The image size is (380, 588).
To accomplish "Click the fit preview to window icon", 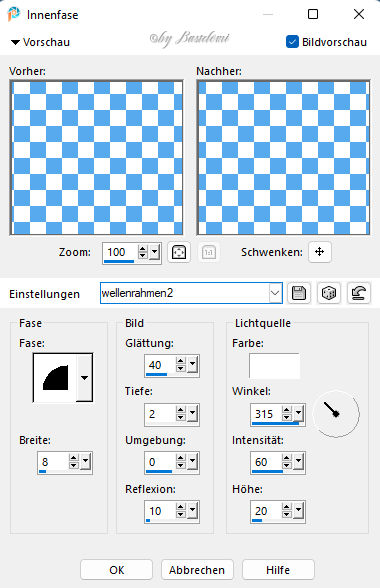I will (179, 252).
